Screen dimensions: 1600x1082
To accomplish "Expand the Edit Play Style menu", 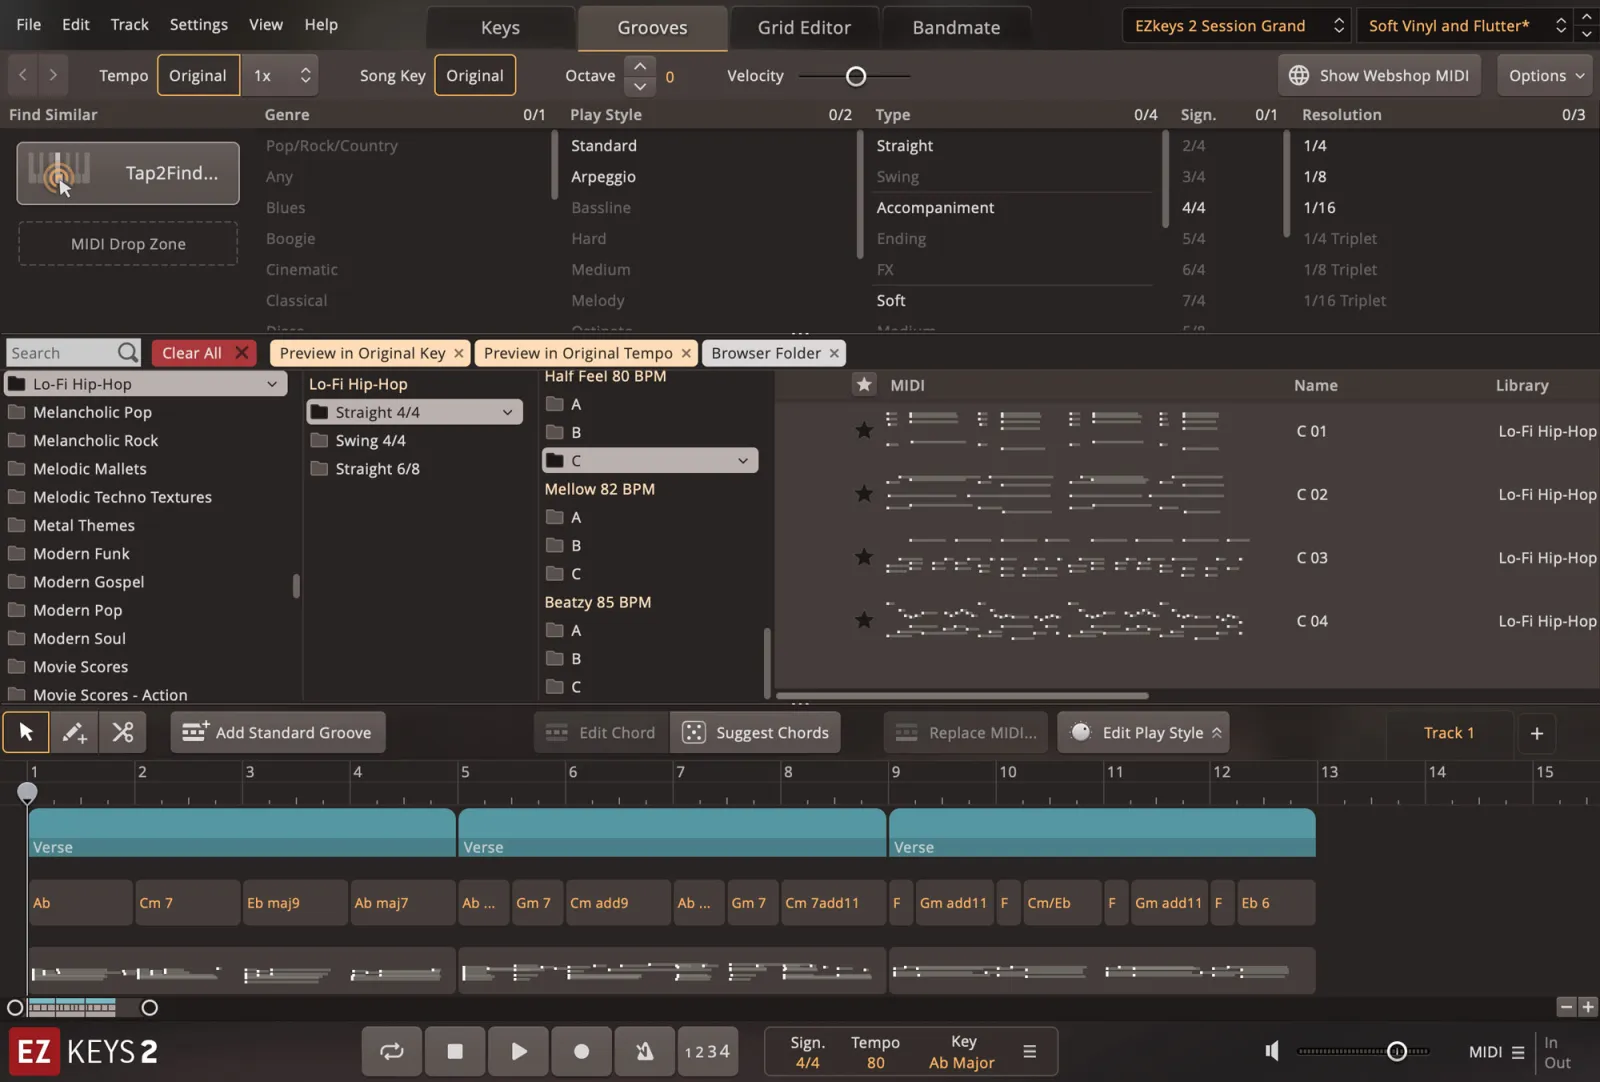I will [1143, 733].
